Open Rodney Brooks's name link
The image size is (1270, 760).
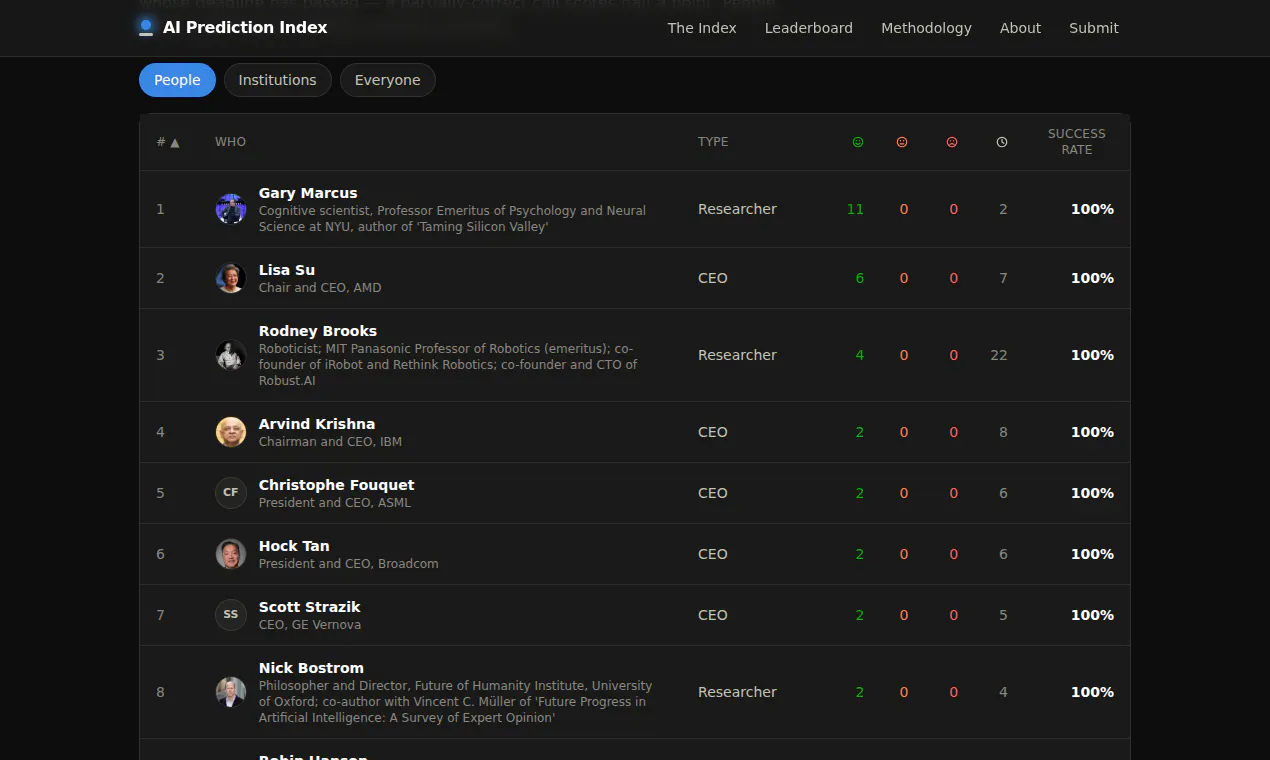coord(318,331)
